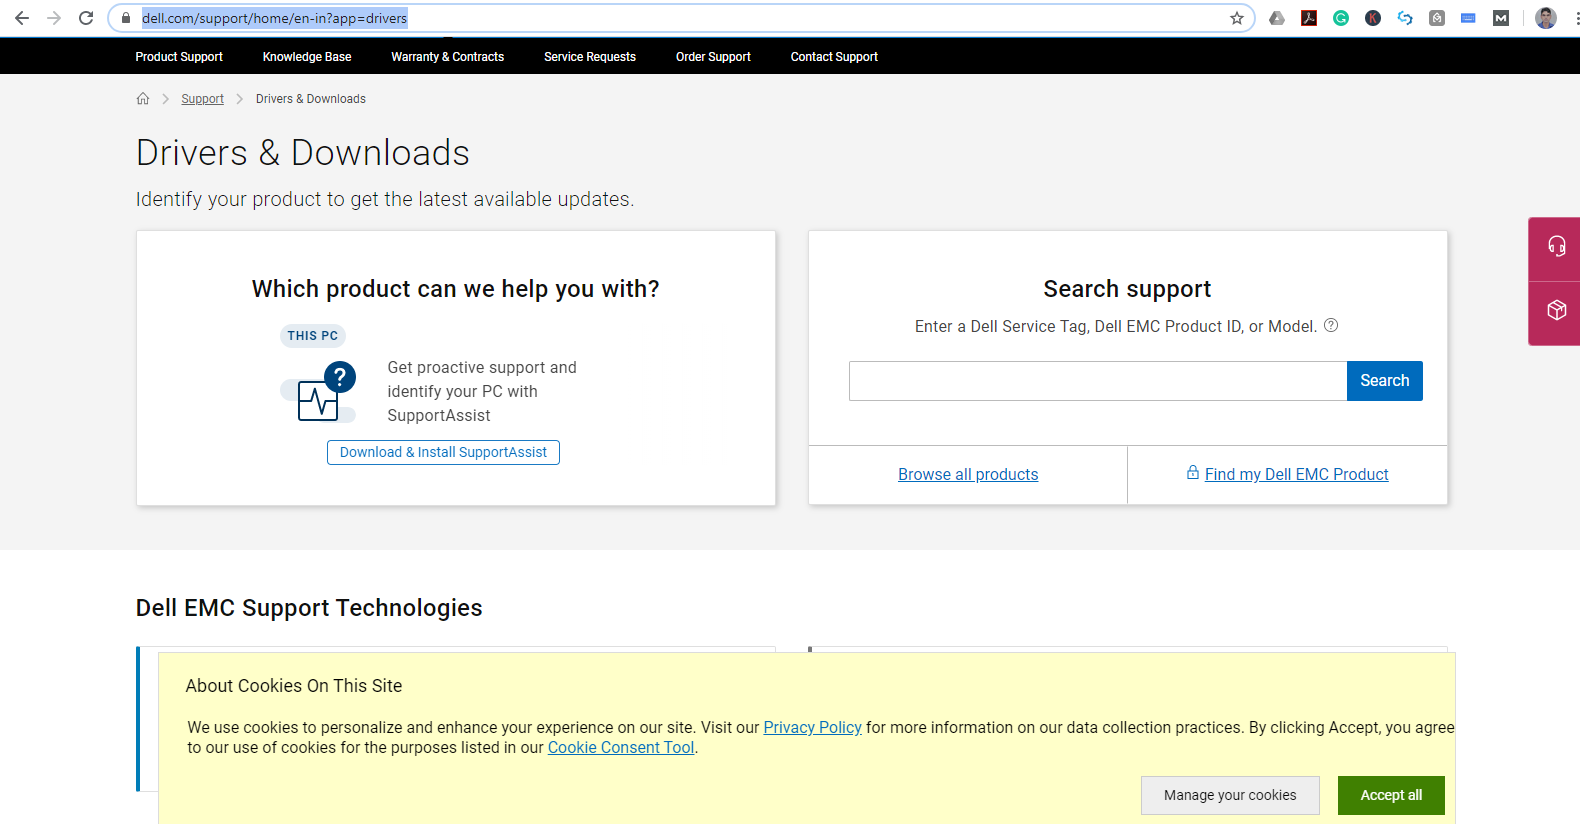Screen dimensions: 1580x824
Task: Click the padlock site info icon
Action: [x=125, y=18]
